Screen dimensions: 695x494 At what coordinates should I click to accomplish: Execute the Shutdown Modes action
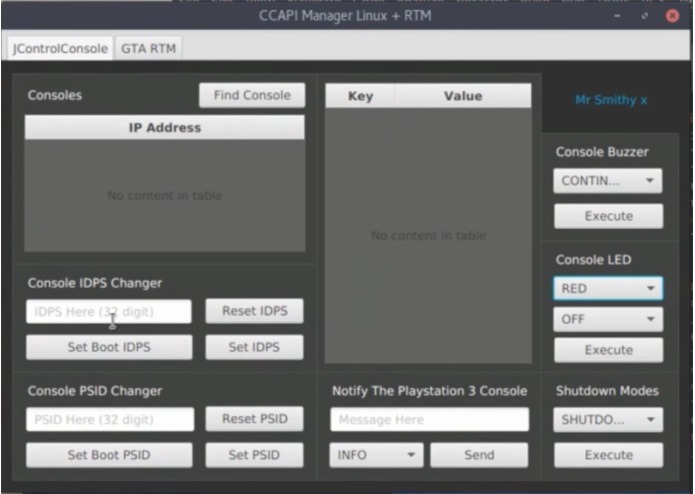(x=609, y=455)
